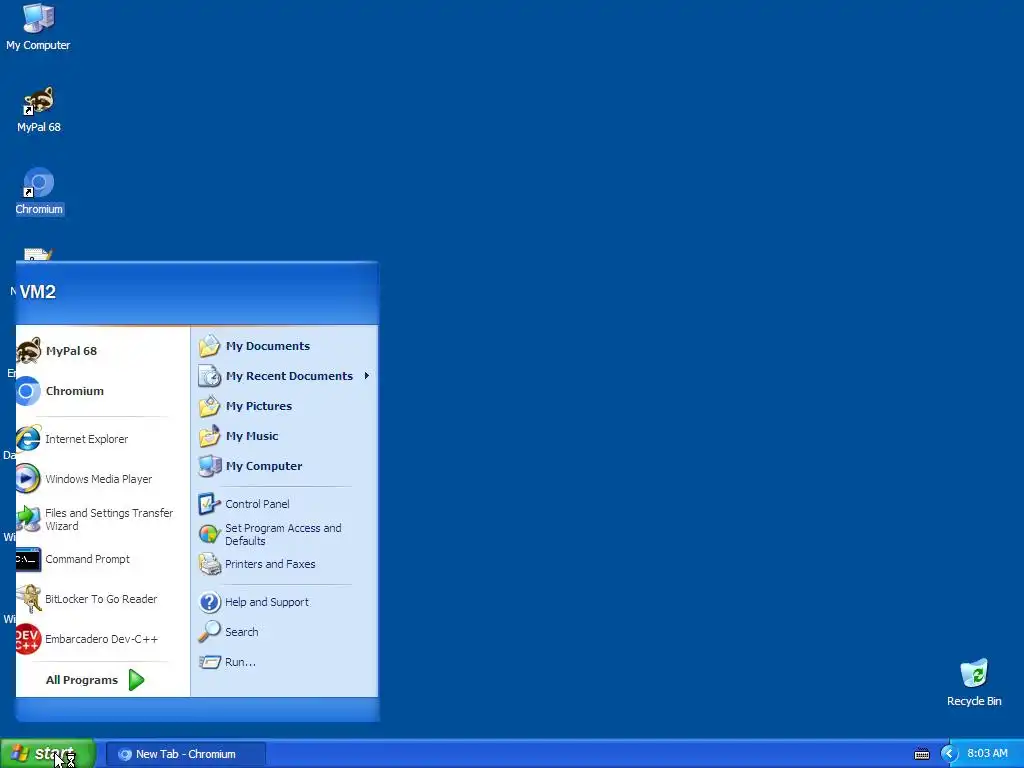Open the Run... dialog
The width and height of the screenshot is (1024, 768).
285,662
